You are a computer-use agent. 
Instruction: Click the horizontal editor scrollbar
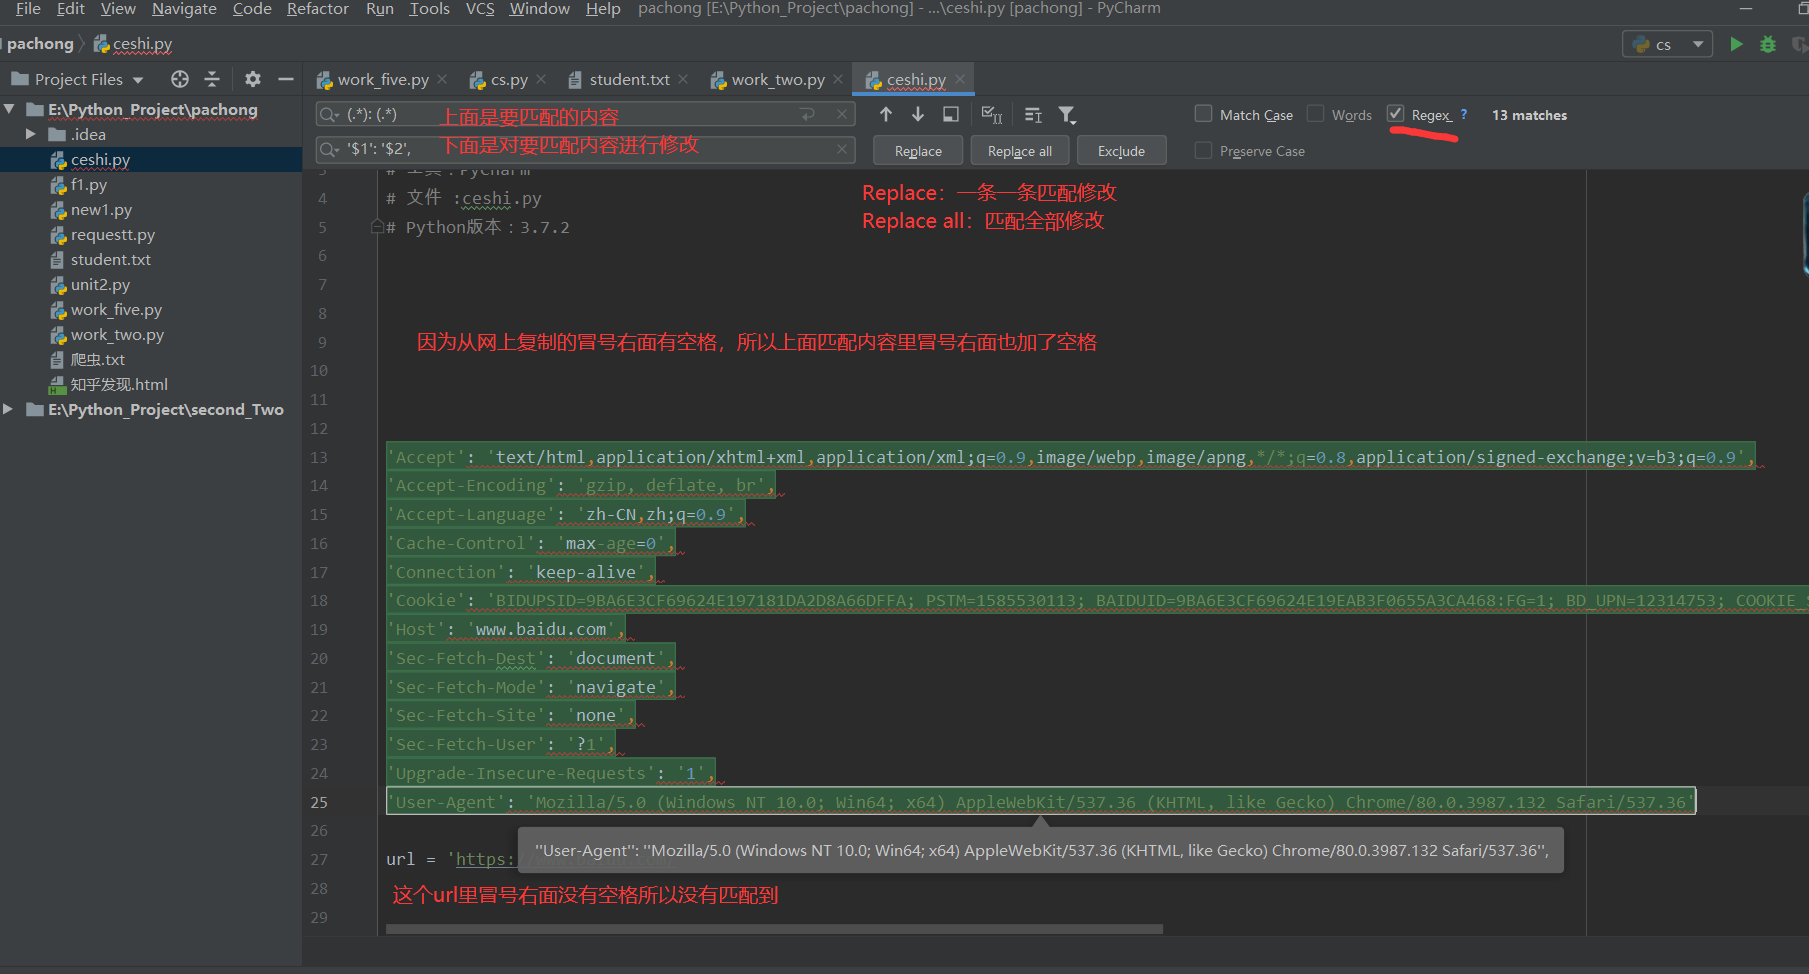coord(774,929)
